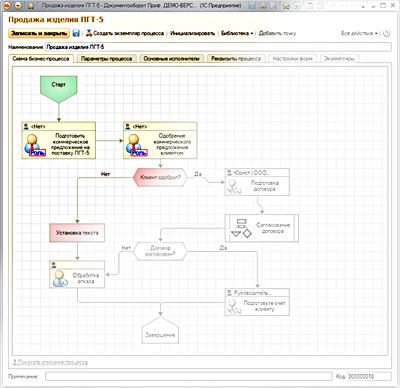This screenshot has width=400, height=388.
Task: Click the title bar printer icon
Action: tap(263, 5)
